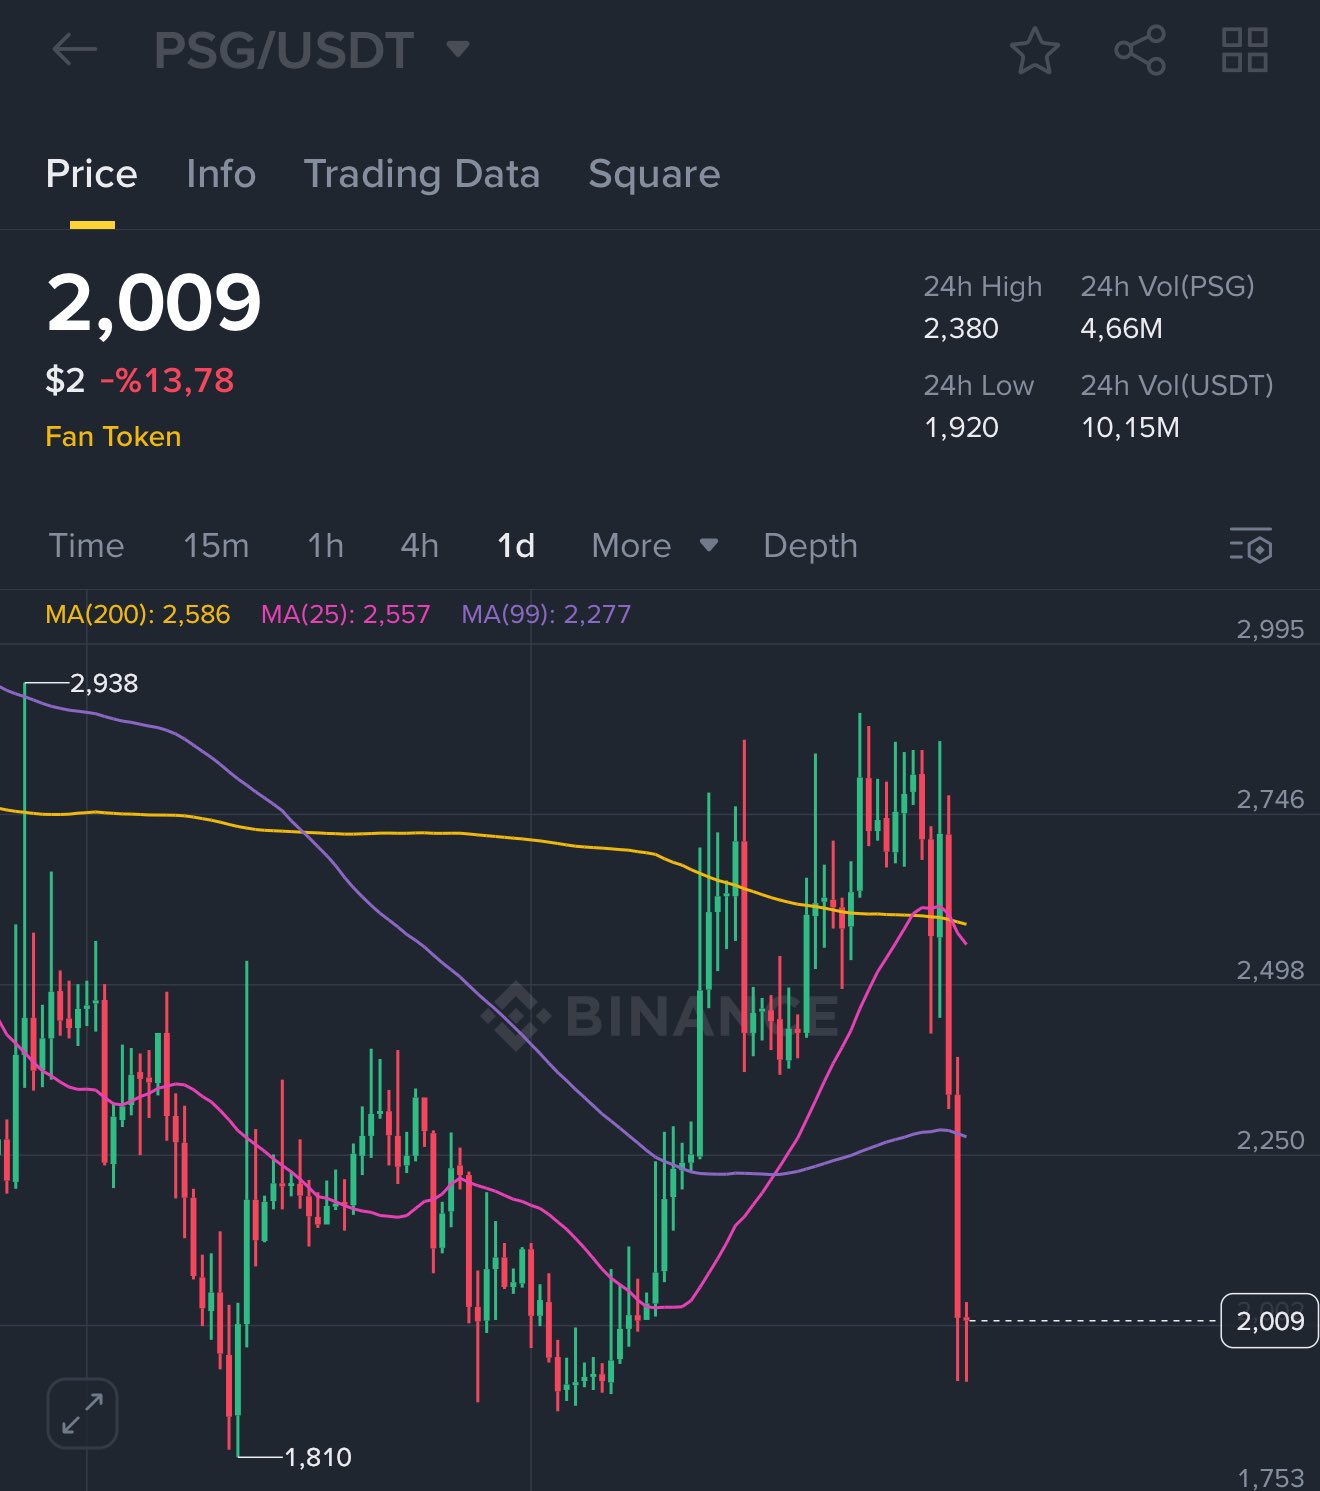The height and width of the screenshot is (1491, 1320).
Task: Tap the PSG/USDT pair title
Action: click(284, 50)
